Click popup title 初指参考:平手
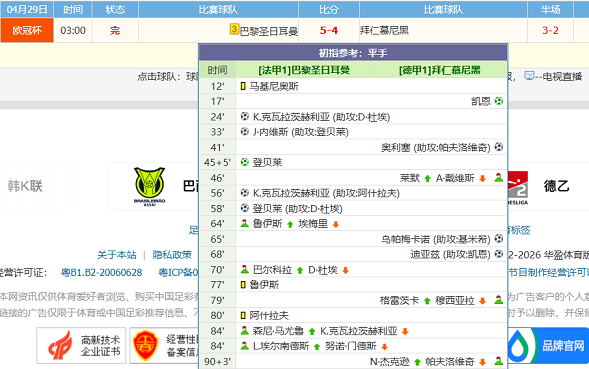The height and width of the screenshot is (369, 589). click(x=353, y=53)
